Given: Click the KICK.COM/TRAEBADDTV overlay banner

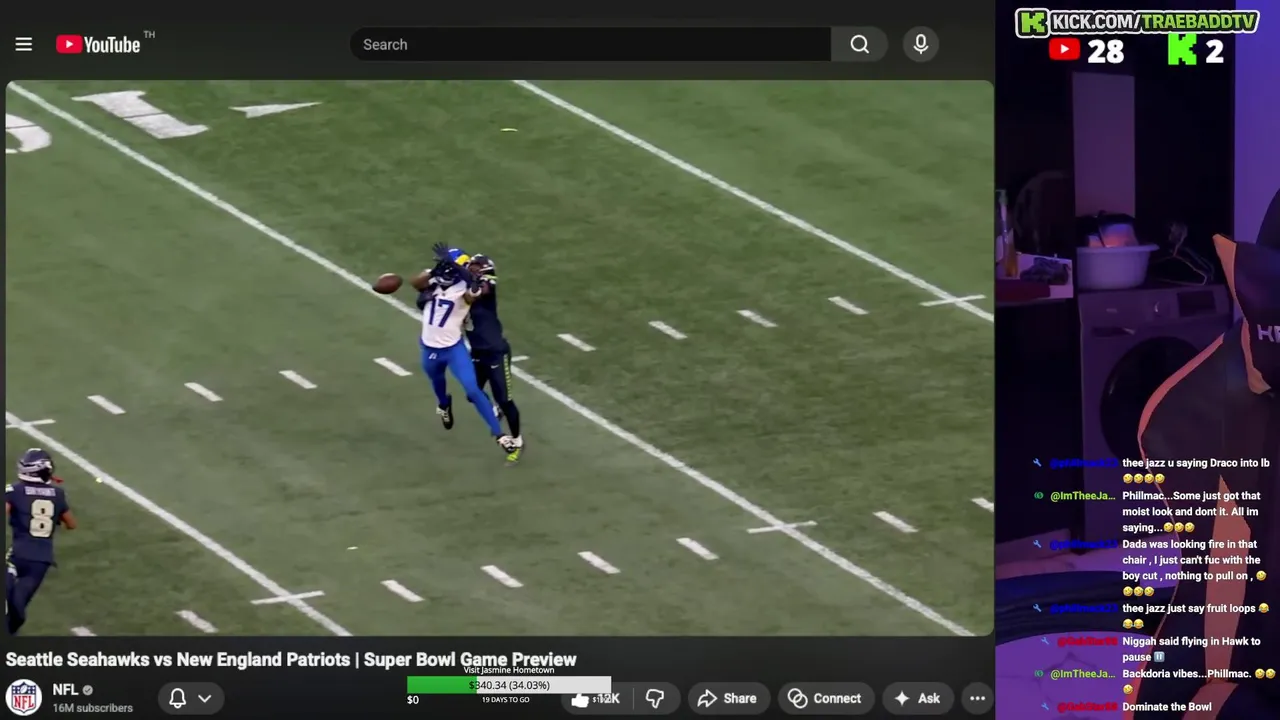Looking at the screenshot, I should [1137, 22].
